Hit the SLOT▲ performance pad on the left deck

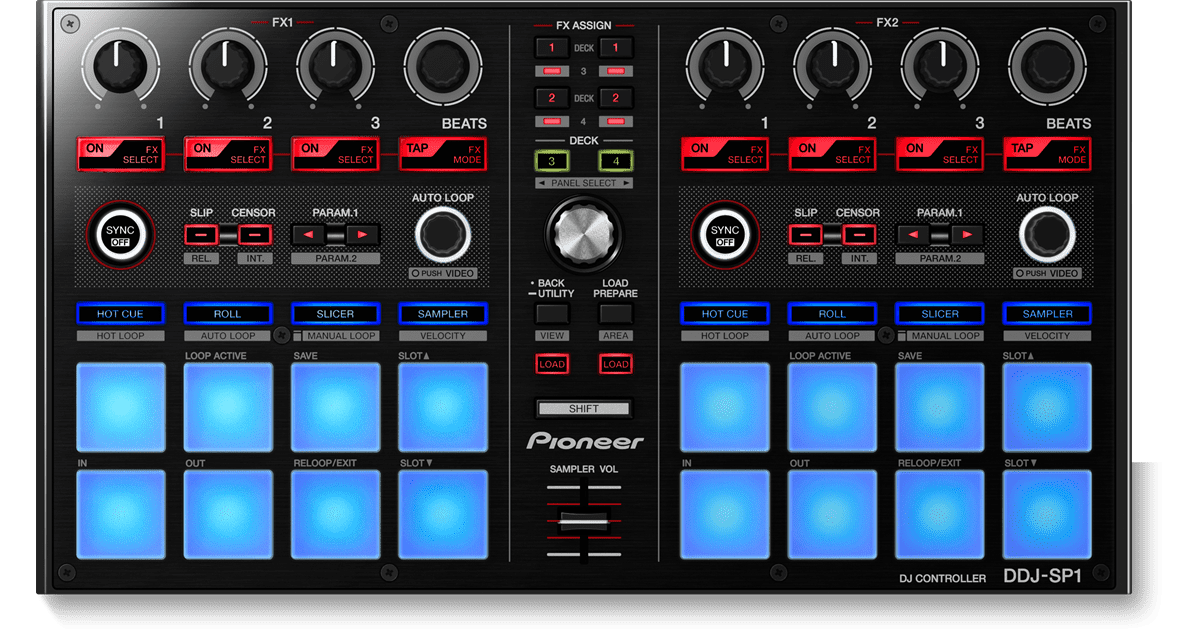pos(441,406)
